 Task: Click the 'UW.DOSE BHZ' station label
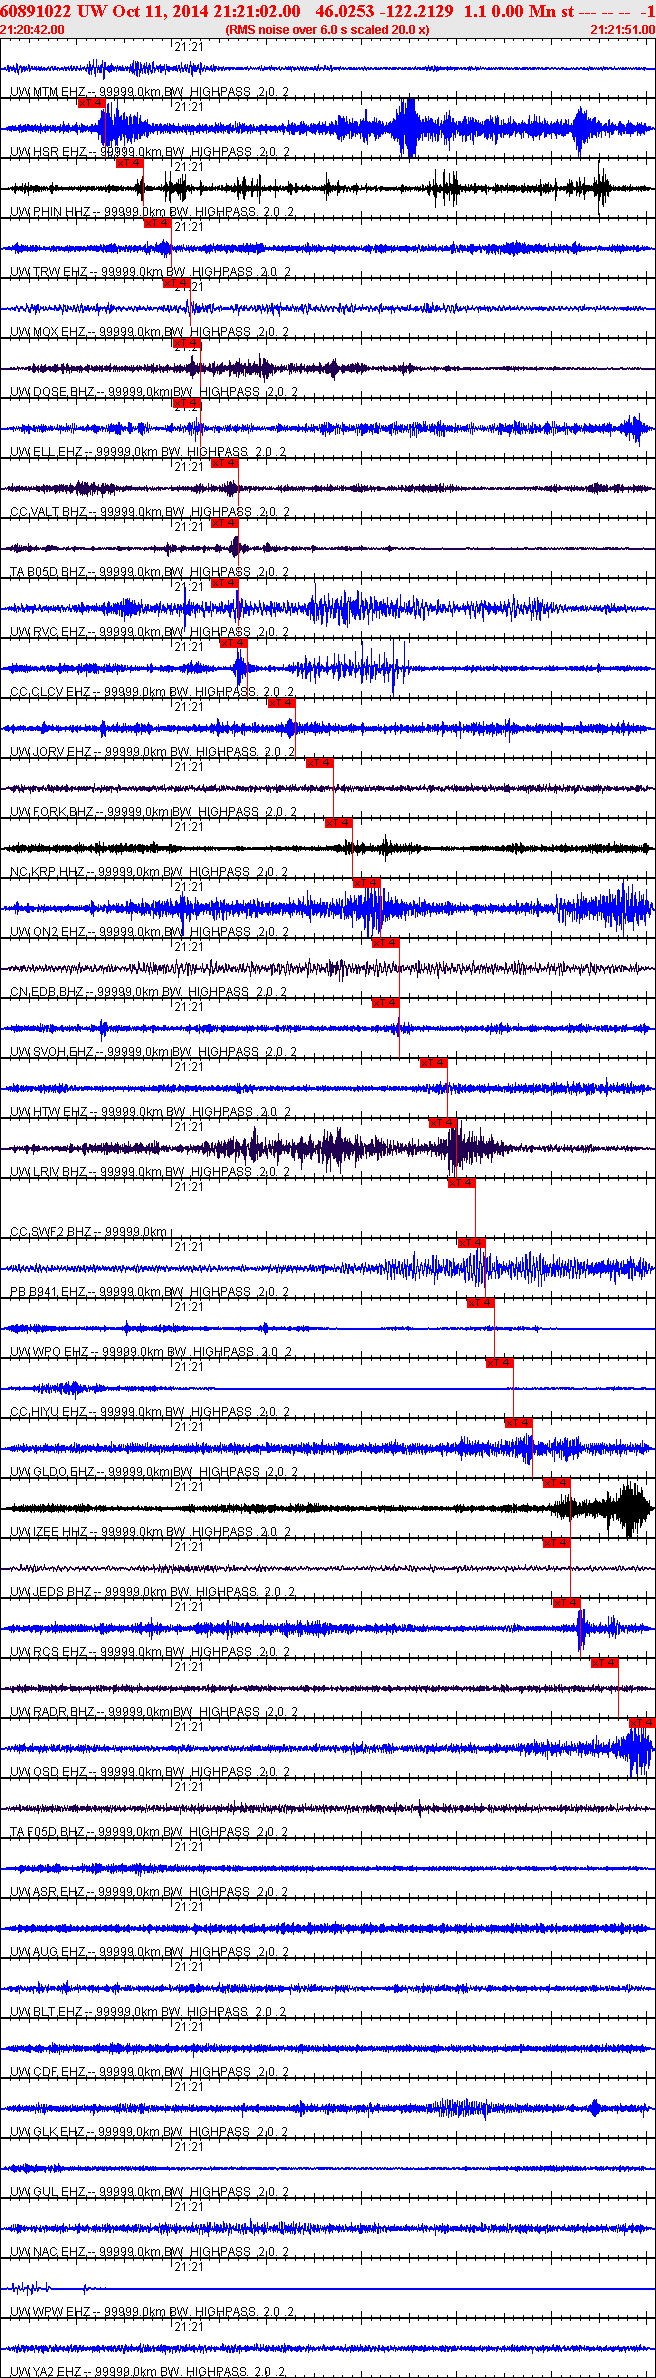click(52, 392)
